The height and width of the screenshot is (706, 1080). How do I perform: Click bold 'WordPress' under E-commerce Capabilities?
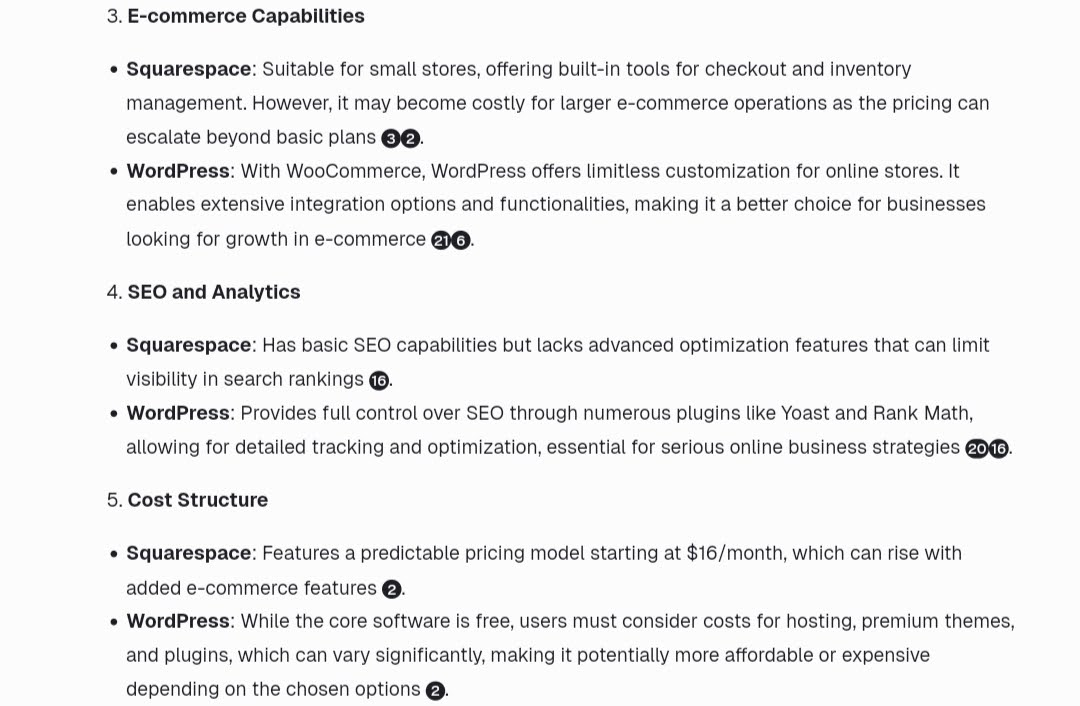pos(178,171)
